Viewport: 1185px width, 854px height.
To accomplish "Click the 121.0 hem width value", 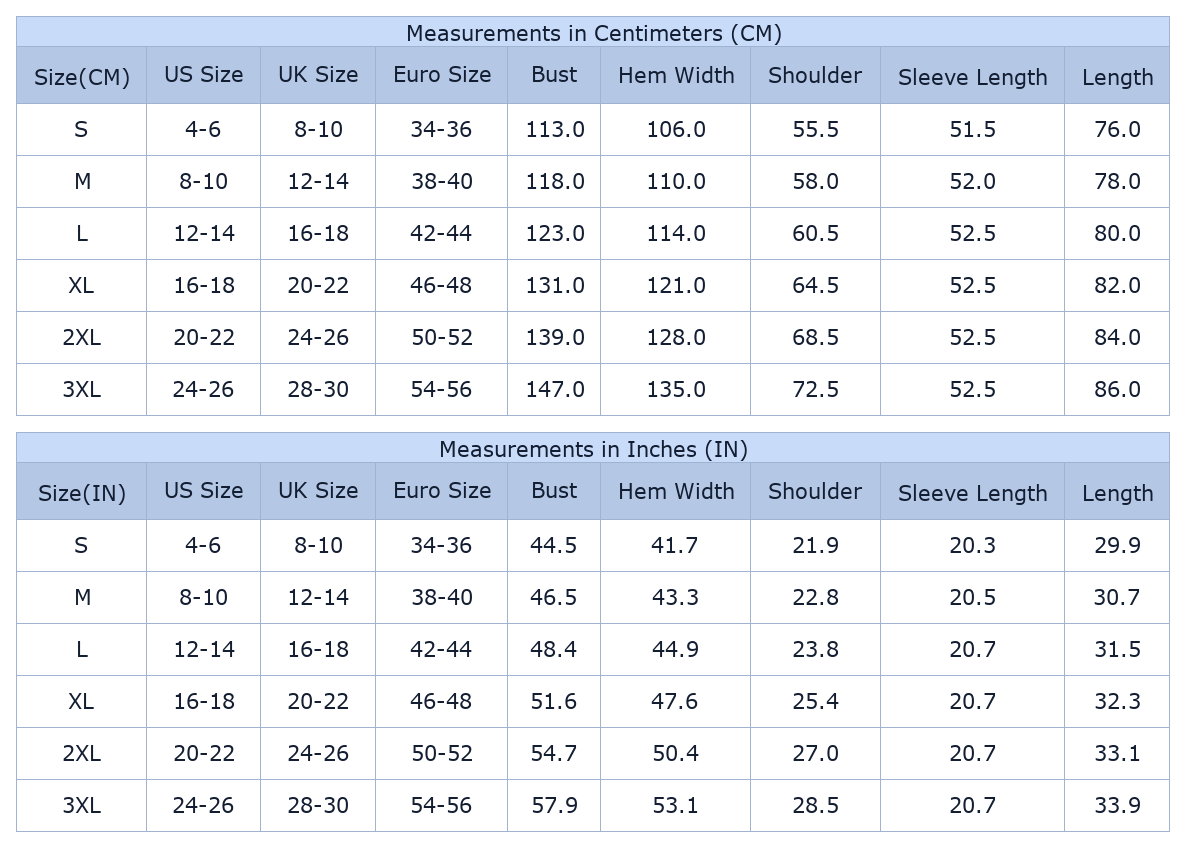I will coord(676,285).
